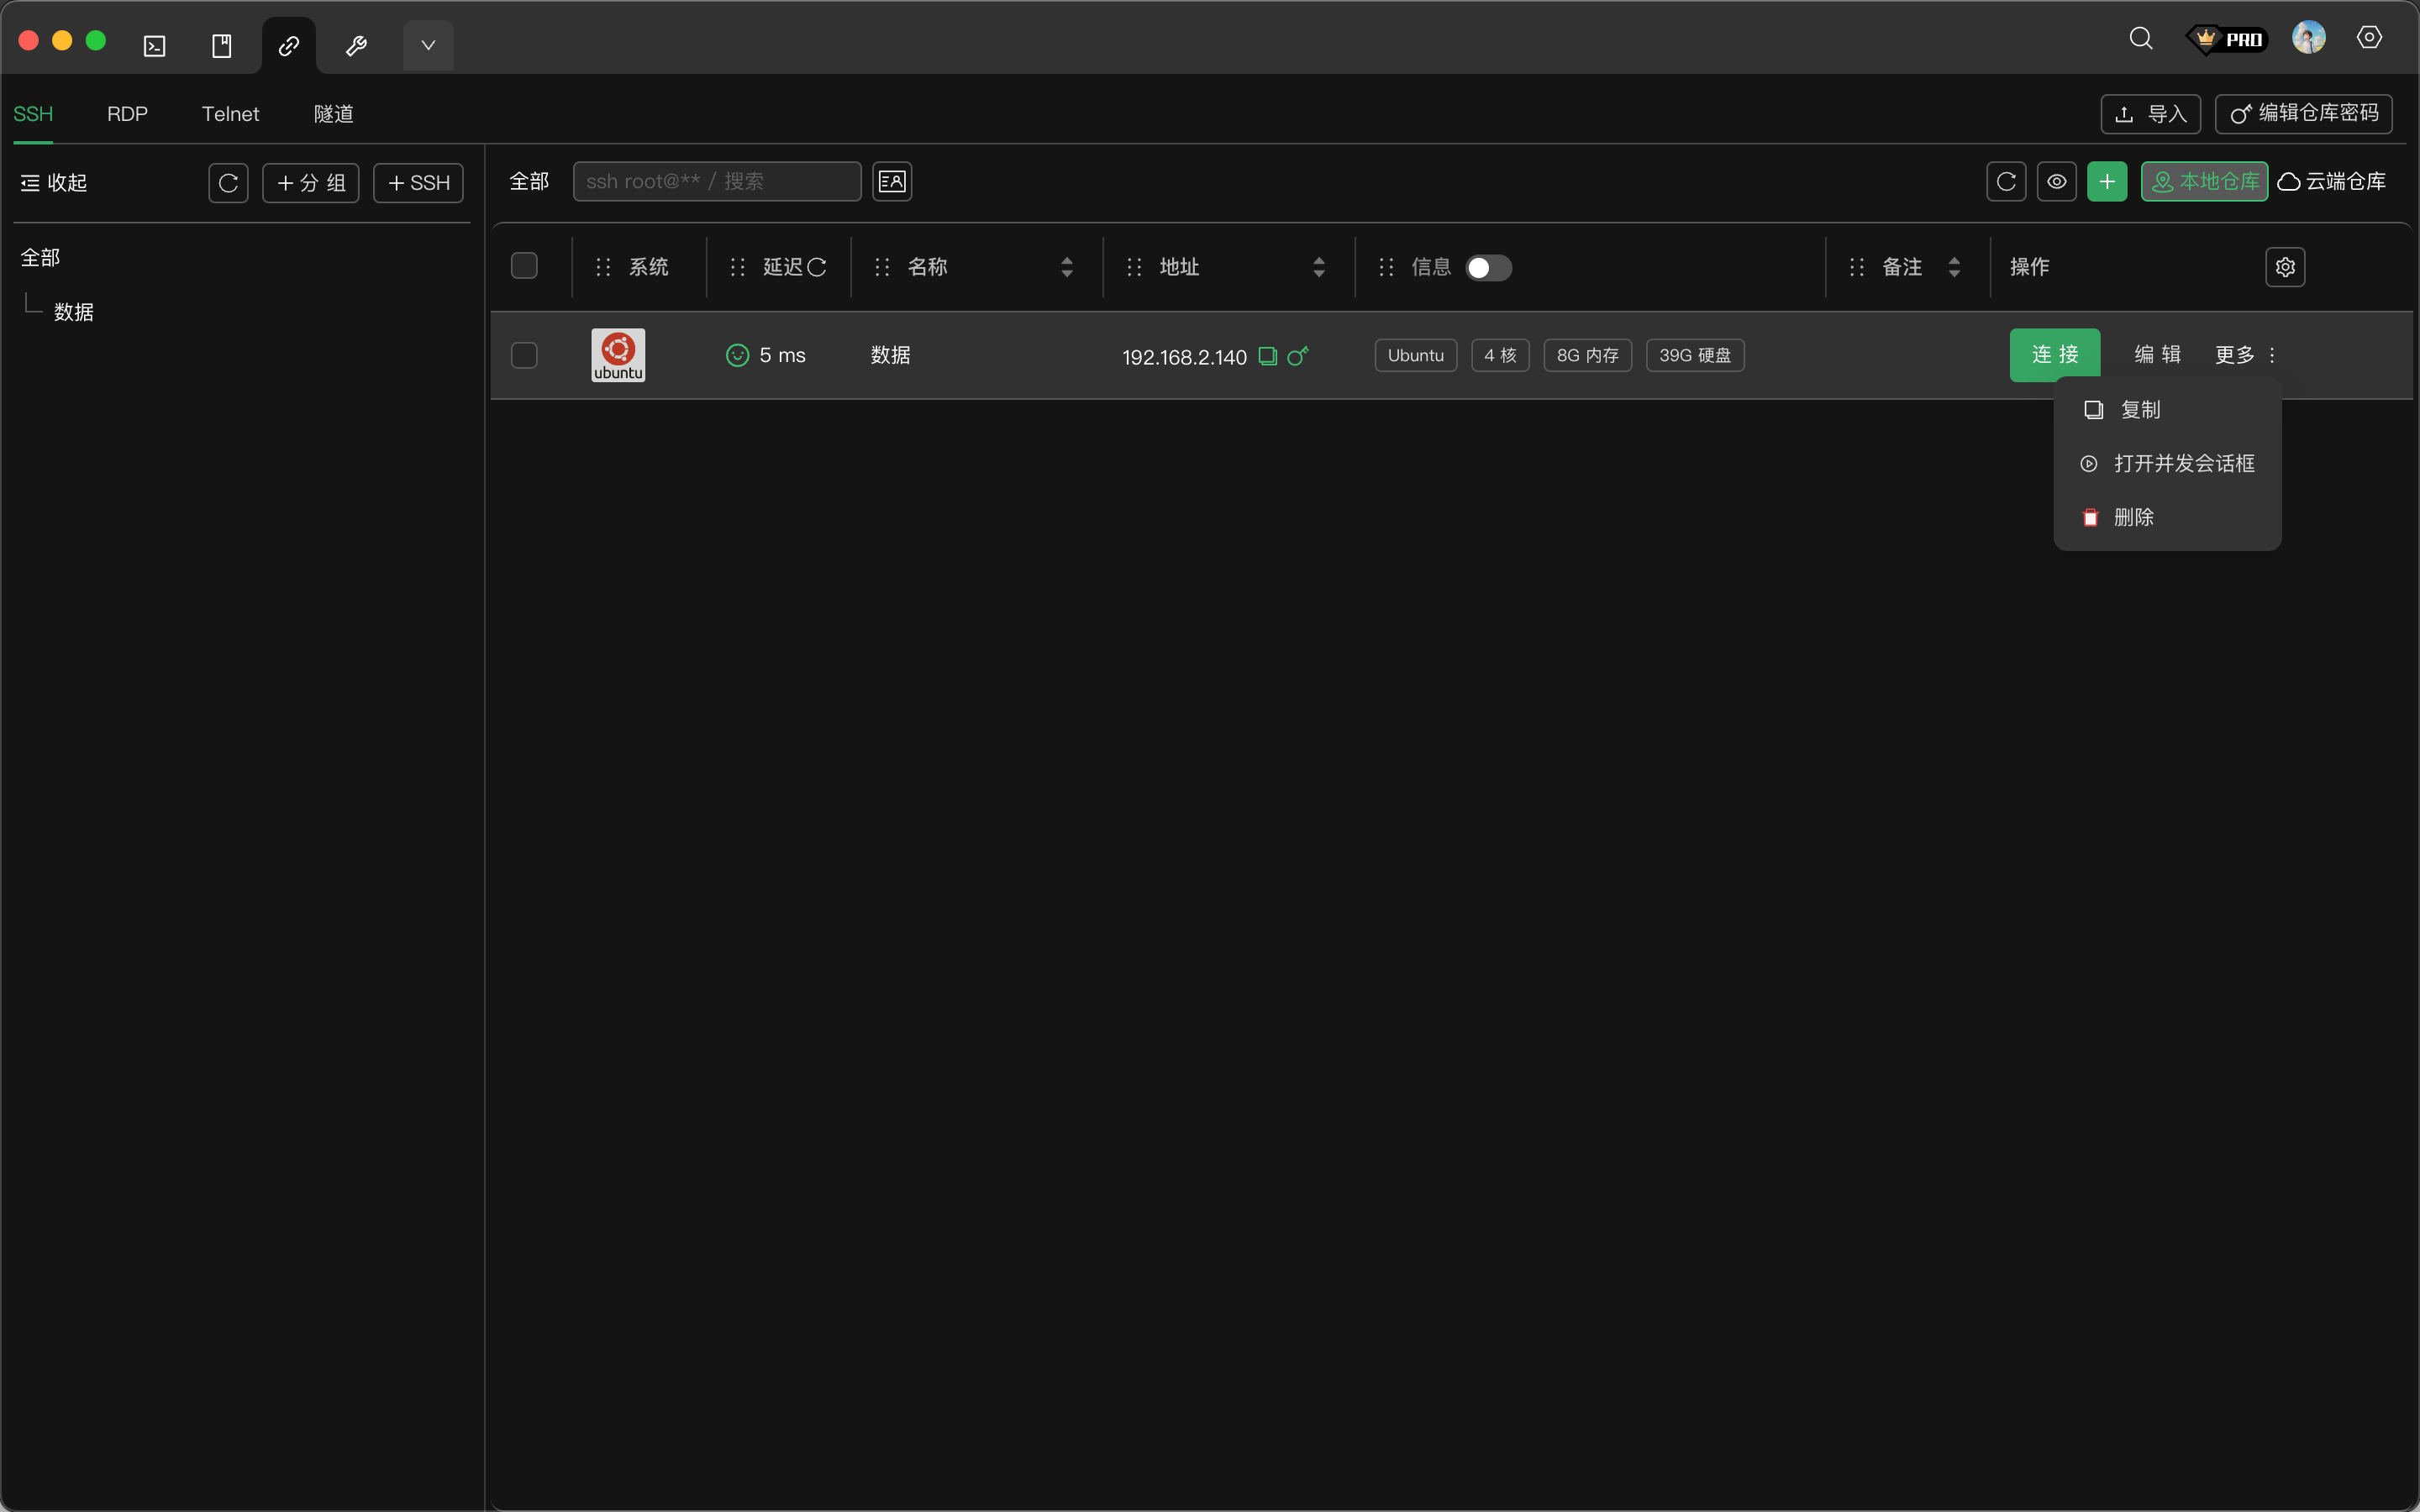Open the PRO crown badge
The height and width of the screenshot is (1512, 2420).
point(2227,39)
